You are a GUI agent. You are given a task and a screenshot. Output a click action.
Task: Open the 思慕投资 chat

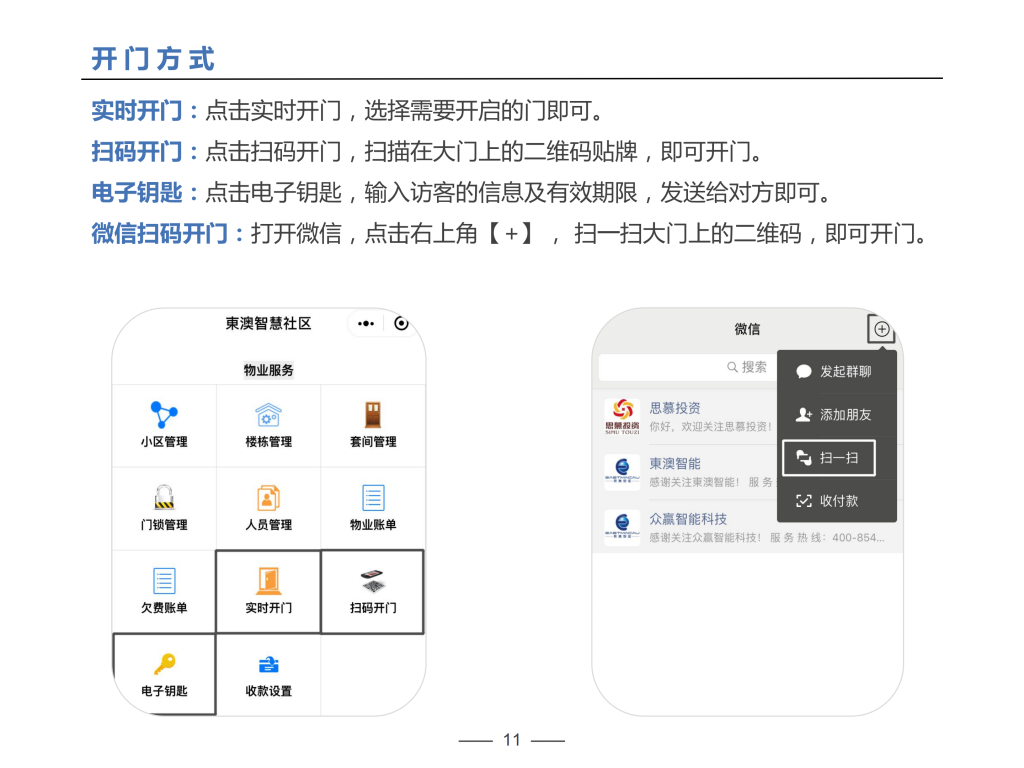coord(684,417)
